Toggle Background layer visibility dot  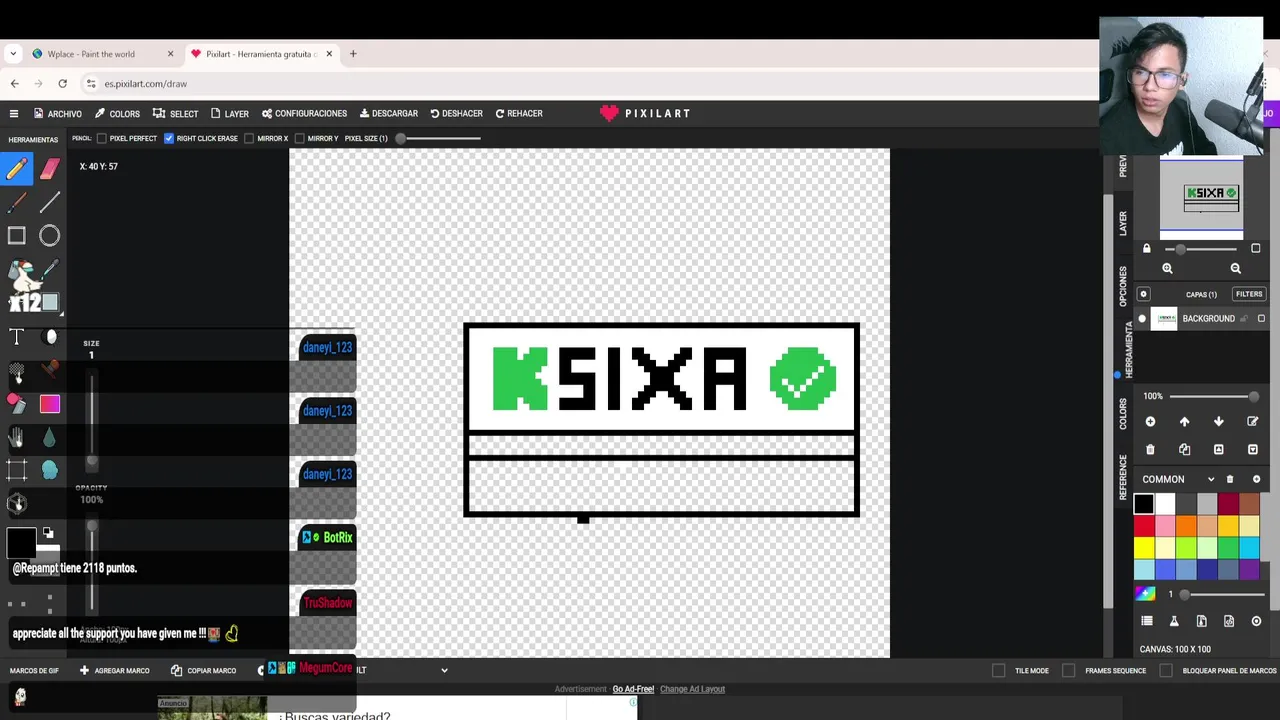pyautogui.click(x=1143, y=319)
